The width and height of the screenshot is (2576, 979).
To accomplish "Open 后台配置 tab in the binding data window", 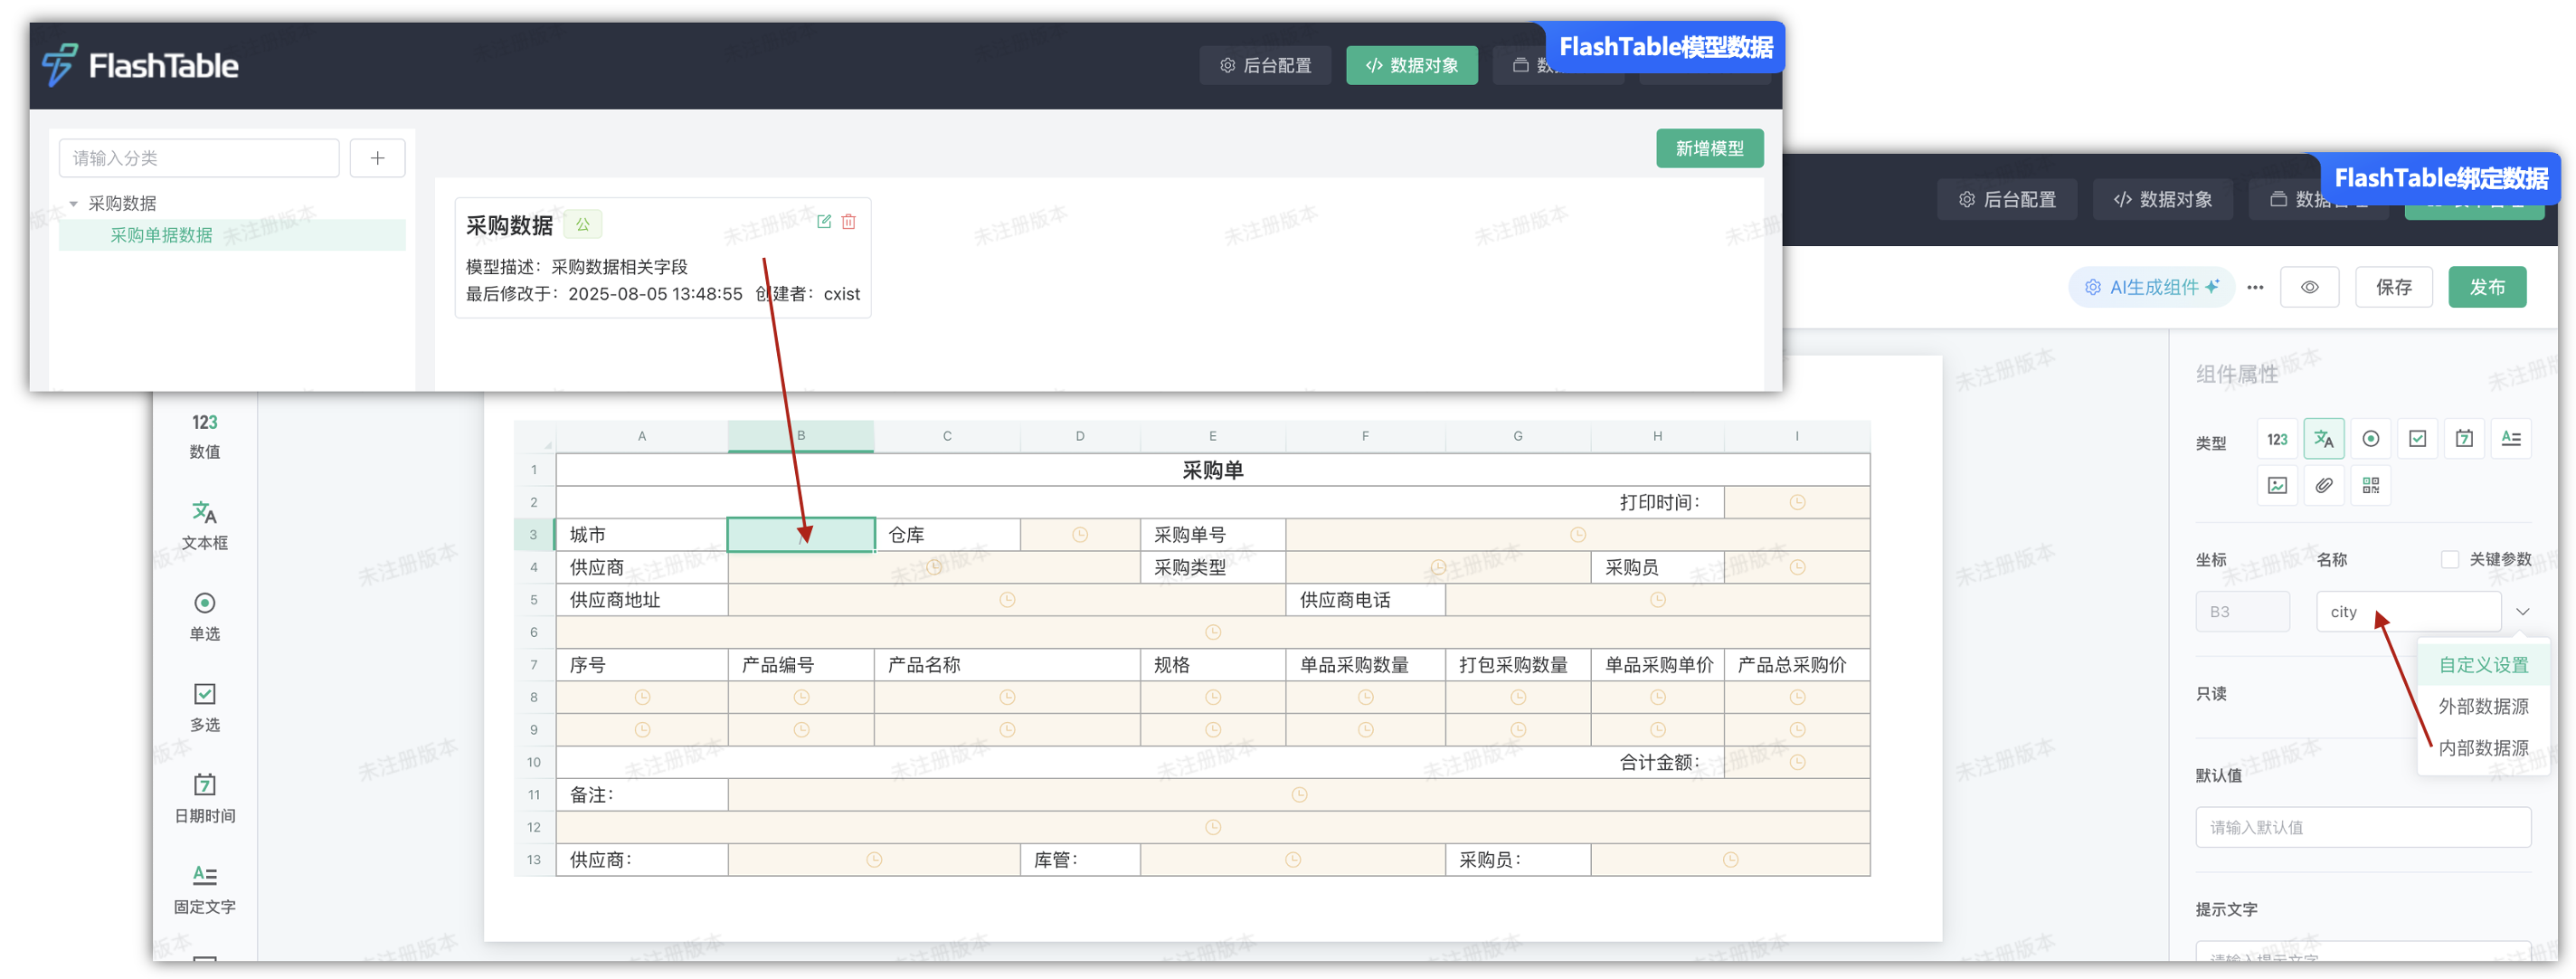I will pos(2007,200).
